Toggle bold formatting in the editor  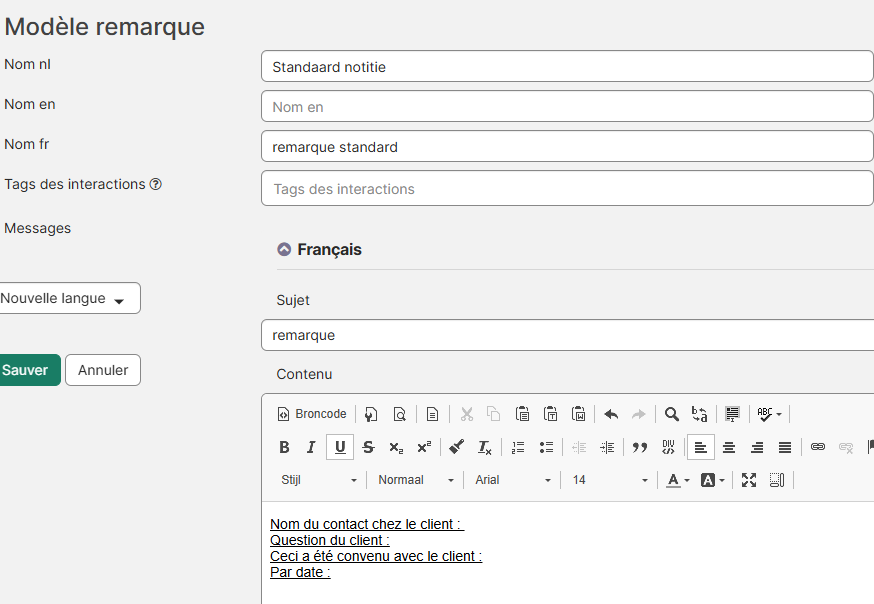point(284,447)
